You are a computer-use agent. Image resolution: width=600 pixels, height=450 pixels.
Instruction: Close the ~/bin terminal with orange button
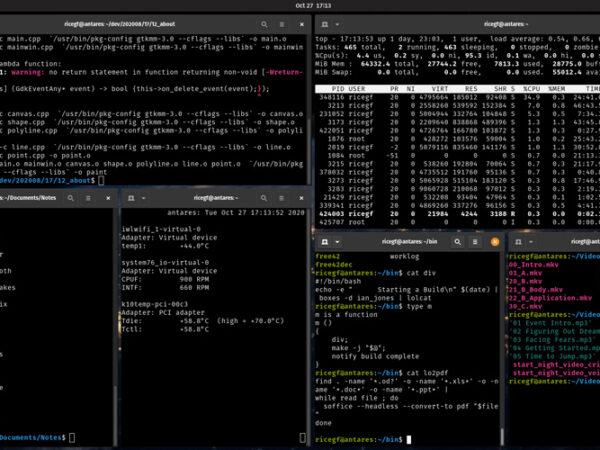495,241
